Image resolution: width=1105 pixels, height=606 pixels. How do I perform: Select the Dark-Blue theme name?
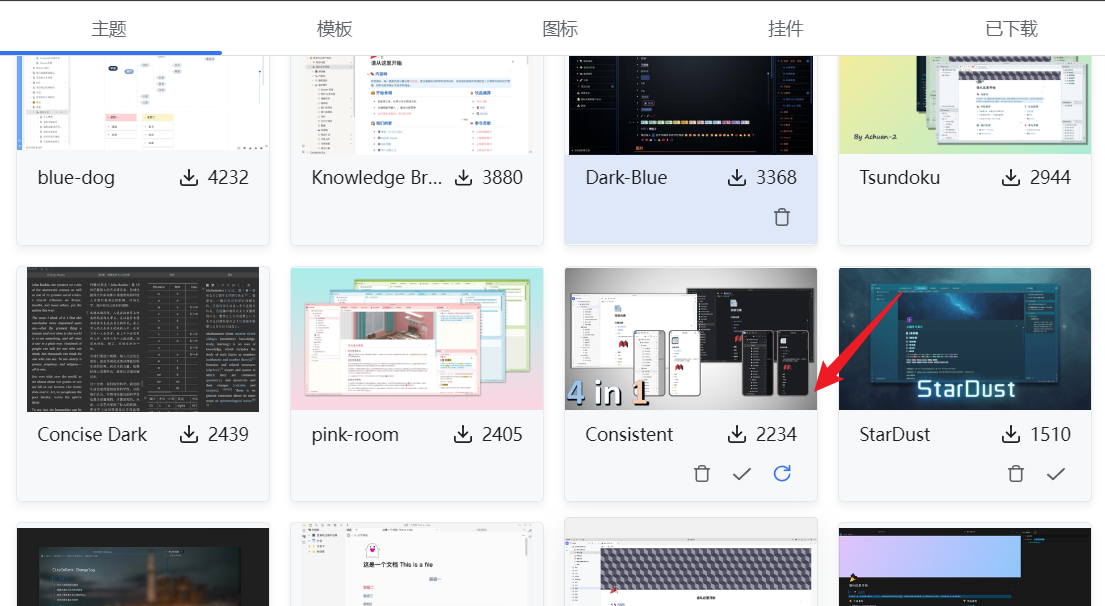pyautogui.click(x=626, y=178)
